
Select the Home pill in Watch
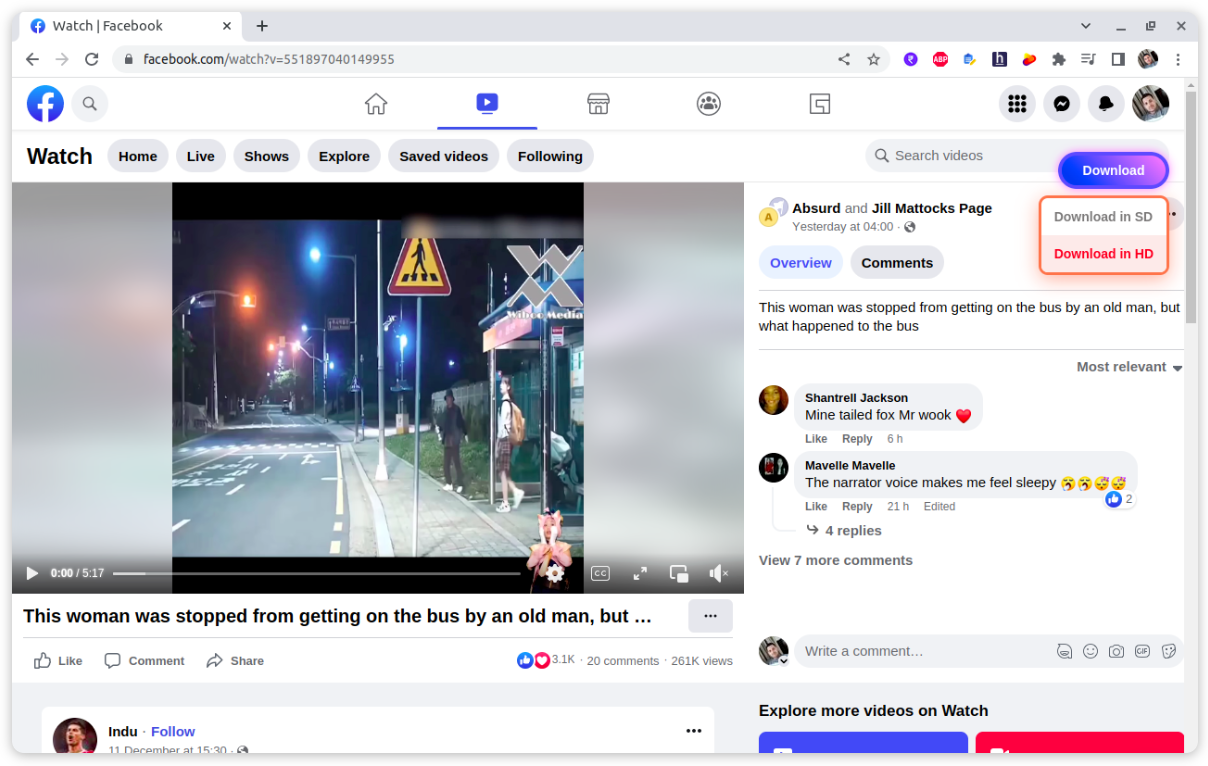click(138, 156)
